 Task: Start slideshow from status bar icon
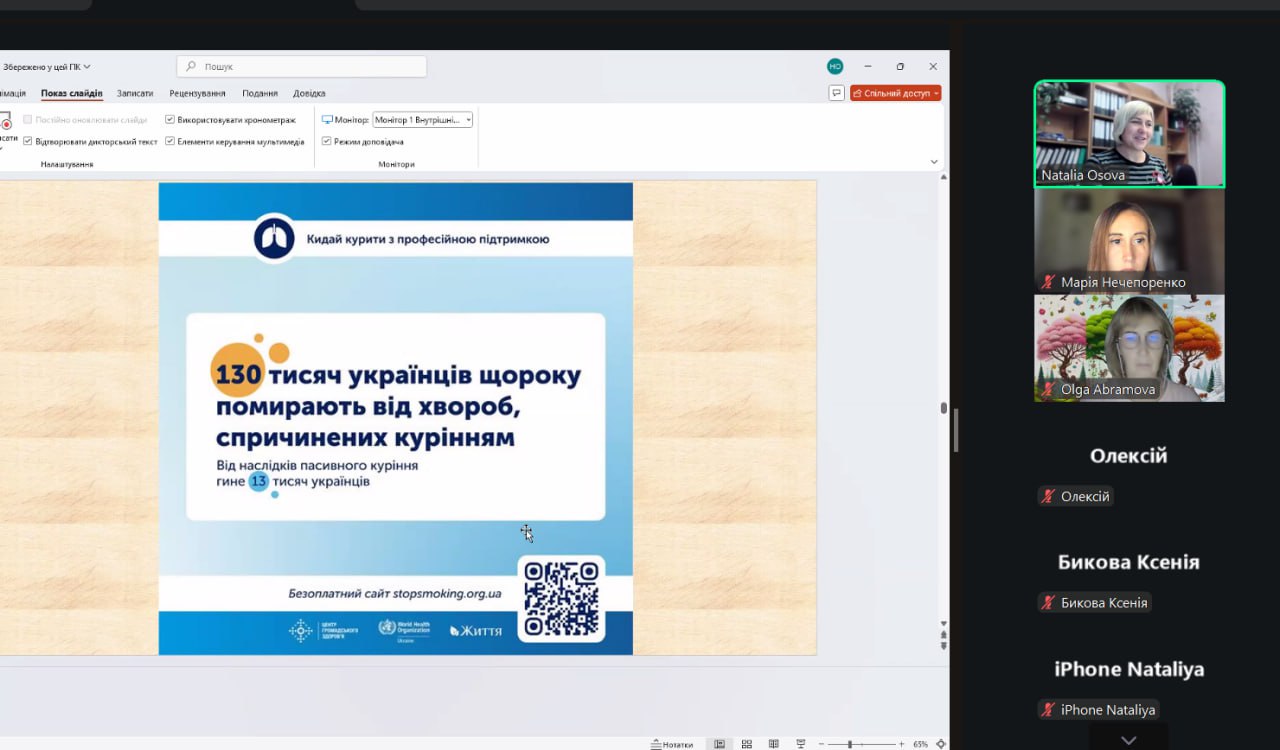pyautogui.click(x=800, y=744)
